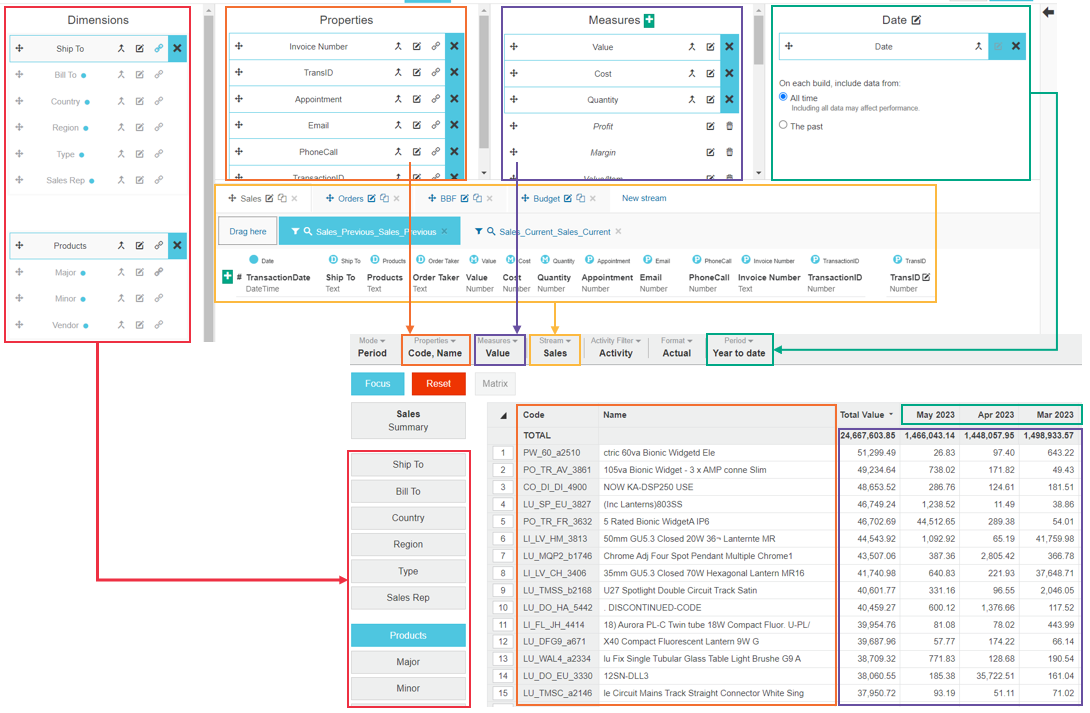The height and width of the screenshot is (713, 1090).
Task: Edit the Cost measure
Action: [x=710, y=73]
